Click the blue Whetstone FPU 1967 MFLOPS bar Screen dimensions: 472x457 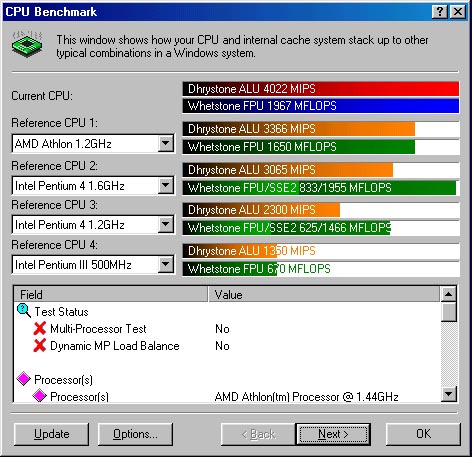pyautogui.click(x=321, y=106)
